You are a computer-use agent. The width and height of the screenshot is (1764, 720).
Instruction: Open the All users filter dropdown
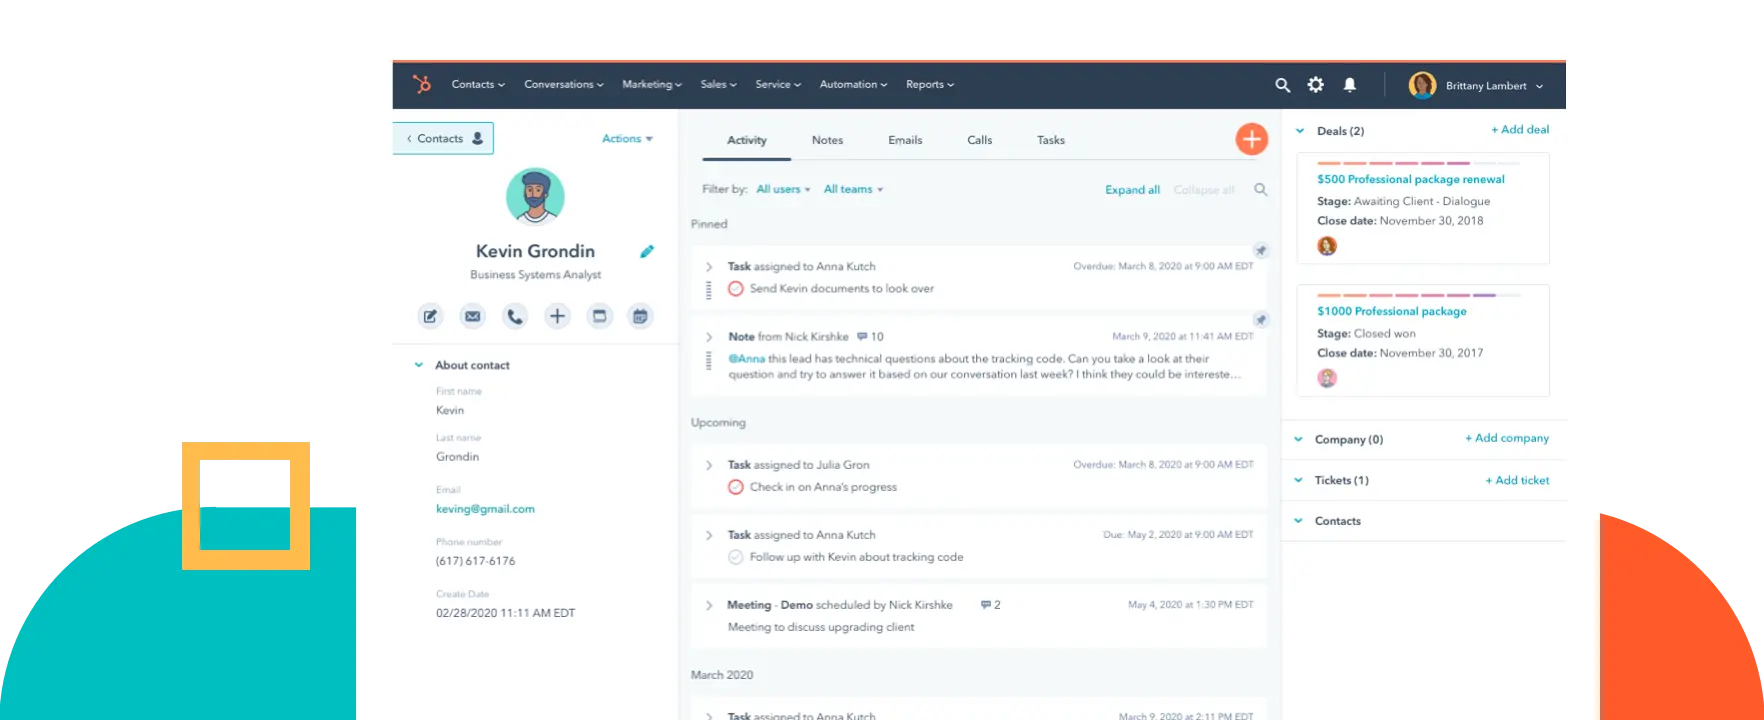[x=782, y=190]
